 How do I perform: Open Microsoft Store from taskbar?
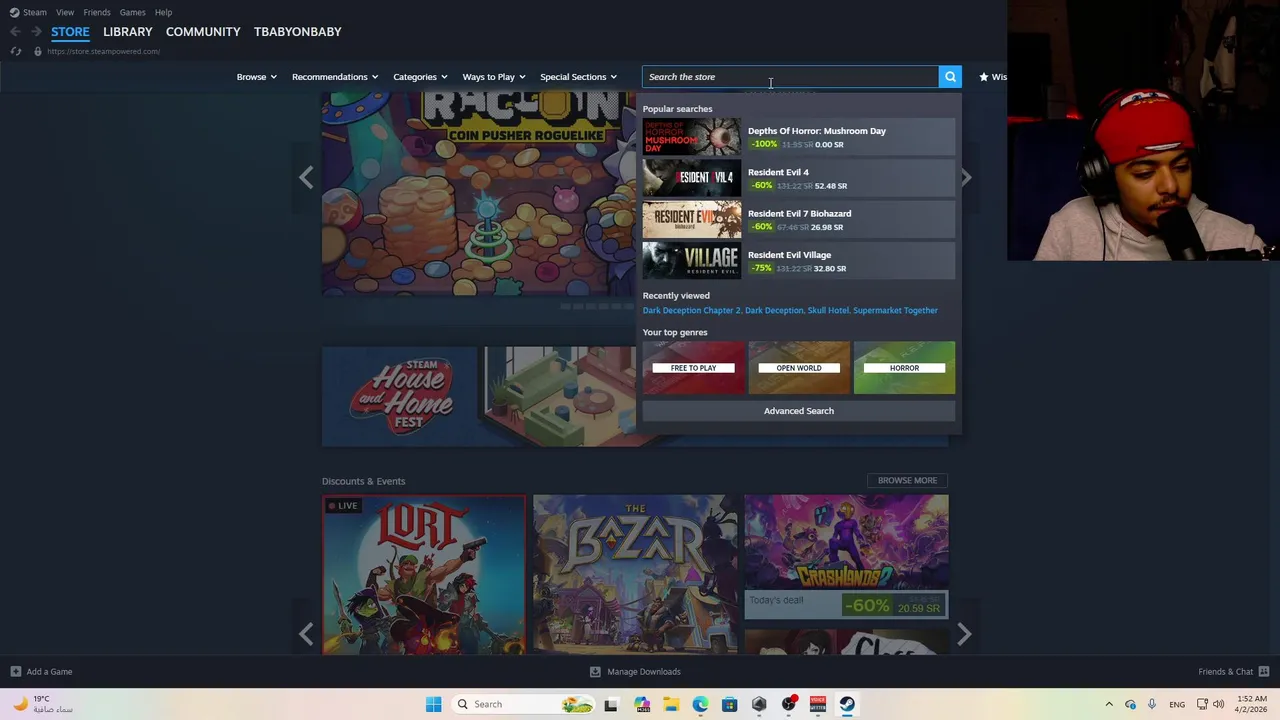730,704
